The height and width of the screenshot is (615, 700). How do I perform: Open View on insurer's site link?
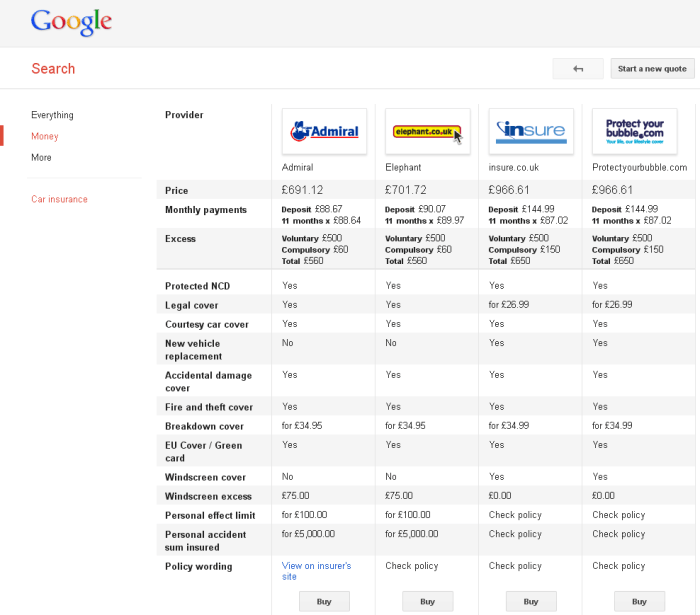coord(316,571)
